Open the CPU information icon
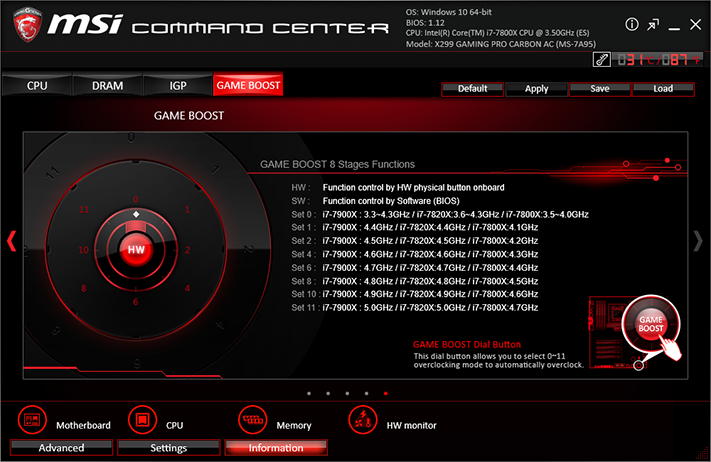 [142, 420]
